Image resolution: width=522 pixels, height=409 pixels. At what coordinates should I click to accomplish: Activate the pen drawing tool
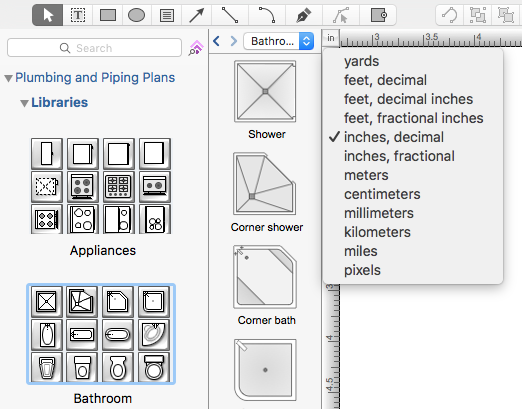[x=303, y=15]
